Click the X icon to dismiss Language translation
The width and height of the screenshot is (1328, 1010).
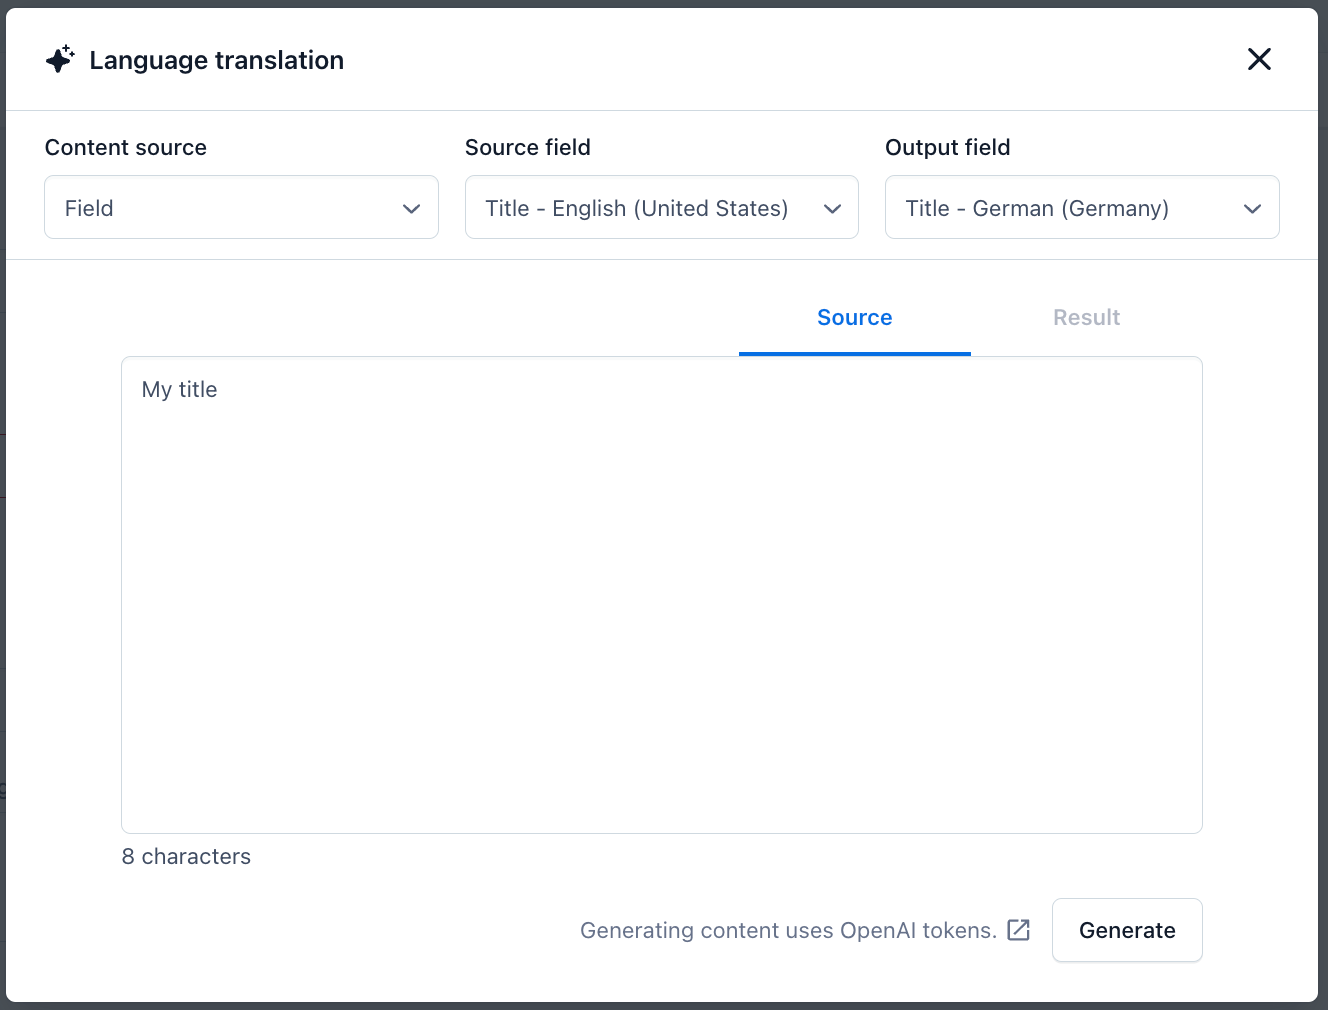coord(1259,59)
